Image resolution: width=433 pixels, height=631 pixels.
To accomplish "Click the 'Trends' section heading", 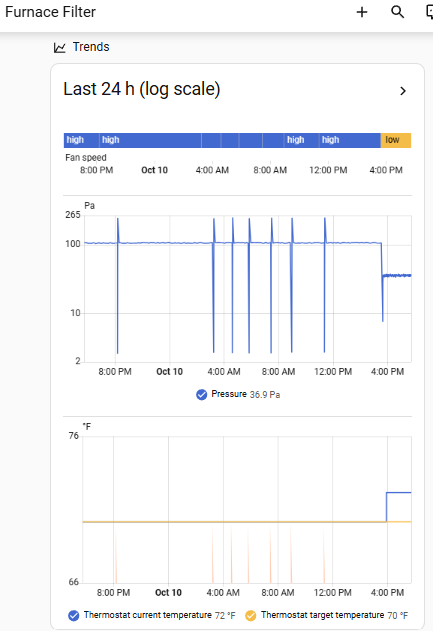I will coord(91,47).
